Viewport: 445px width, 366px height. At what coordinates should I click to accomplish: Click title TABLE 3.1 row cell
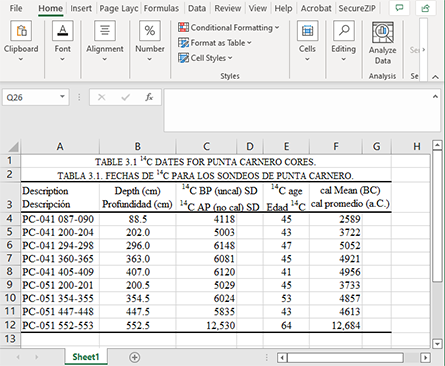206,162
